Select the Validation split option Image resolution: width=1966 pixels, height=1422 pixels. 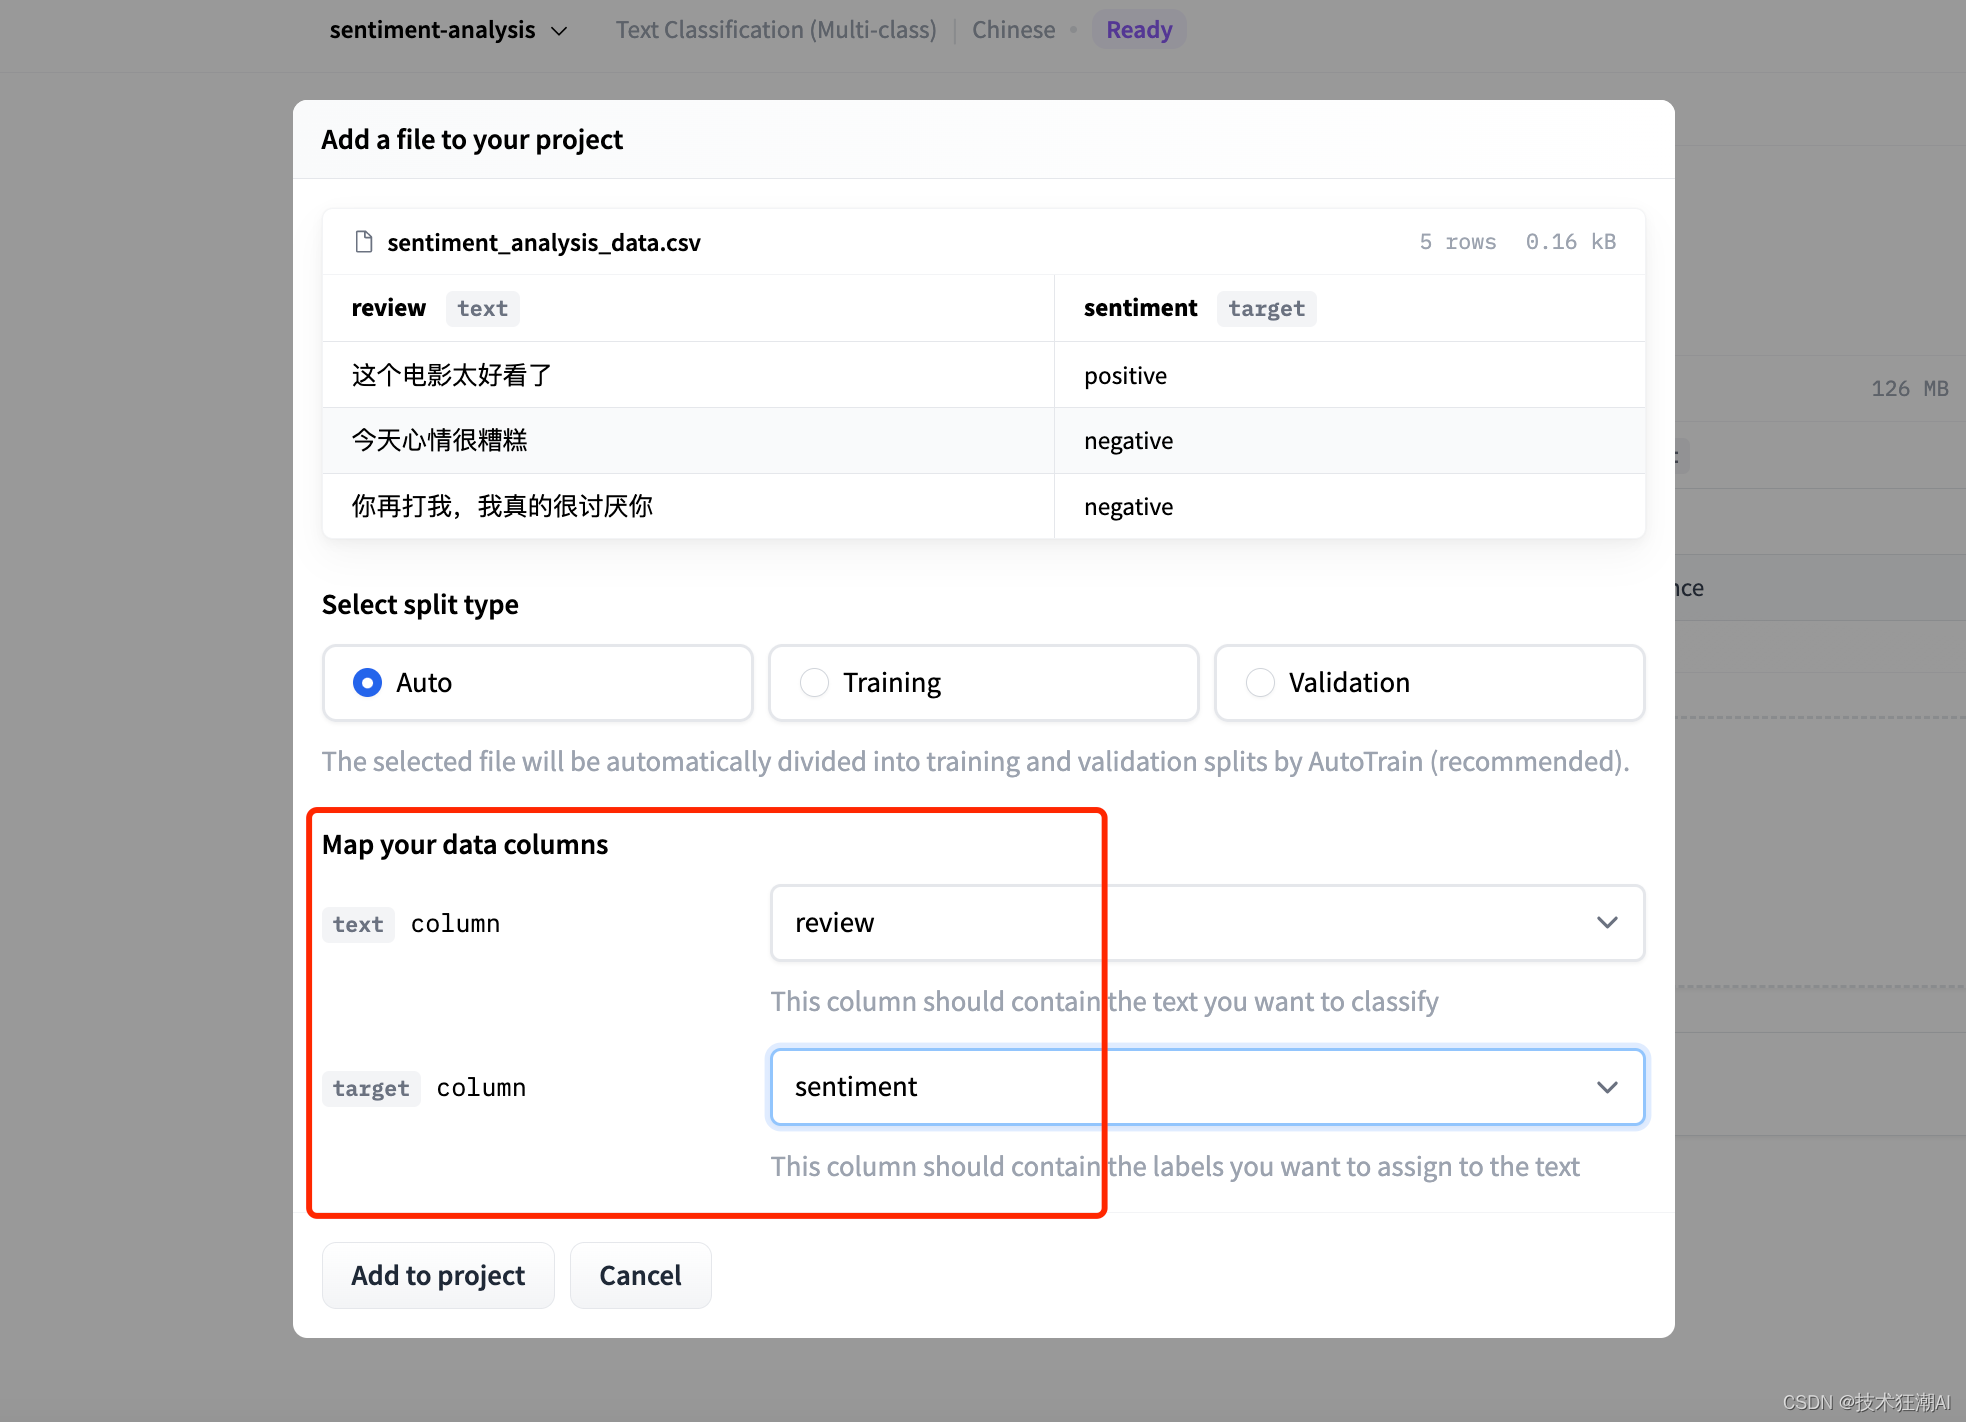(x=1260, y=682)
